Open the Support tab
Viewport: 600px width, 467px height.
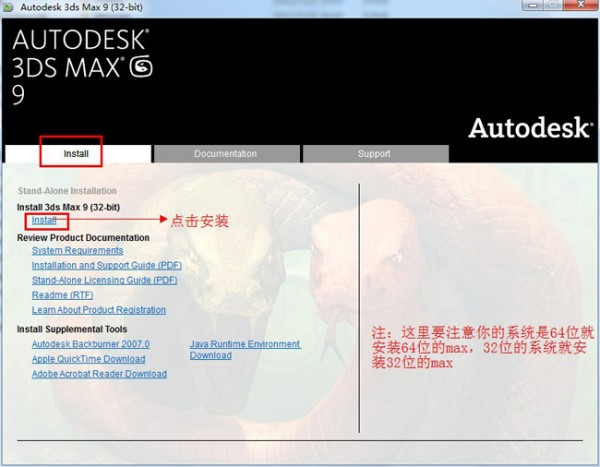pos(375,154)
